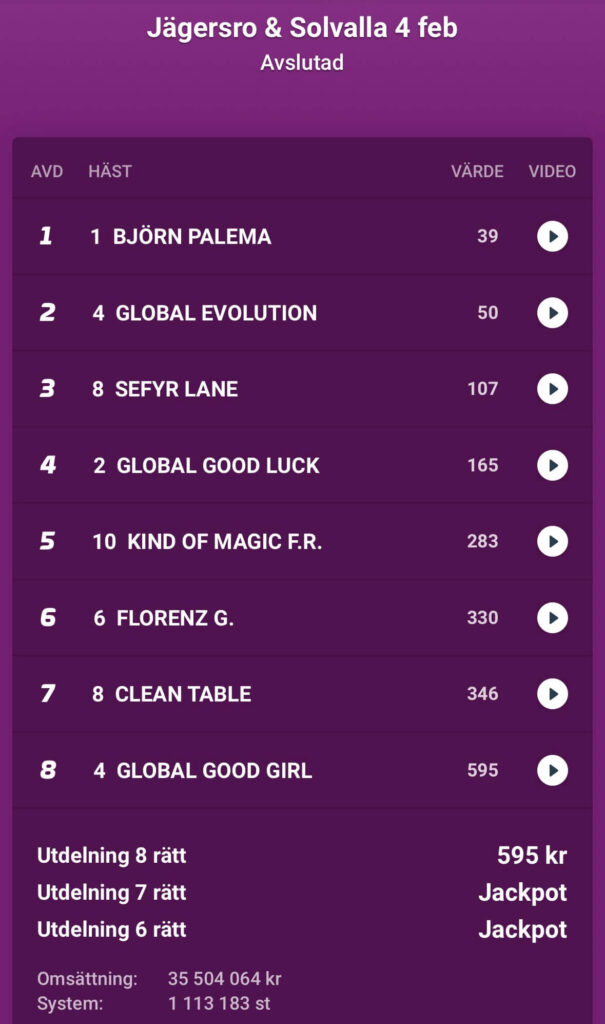This screenshot has height=1024, width=605.
Task: Play Global Good Girl race video
Action: 552,770
